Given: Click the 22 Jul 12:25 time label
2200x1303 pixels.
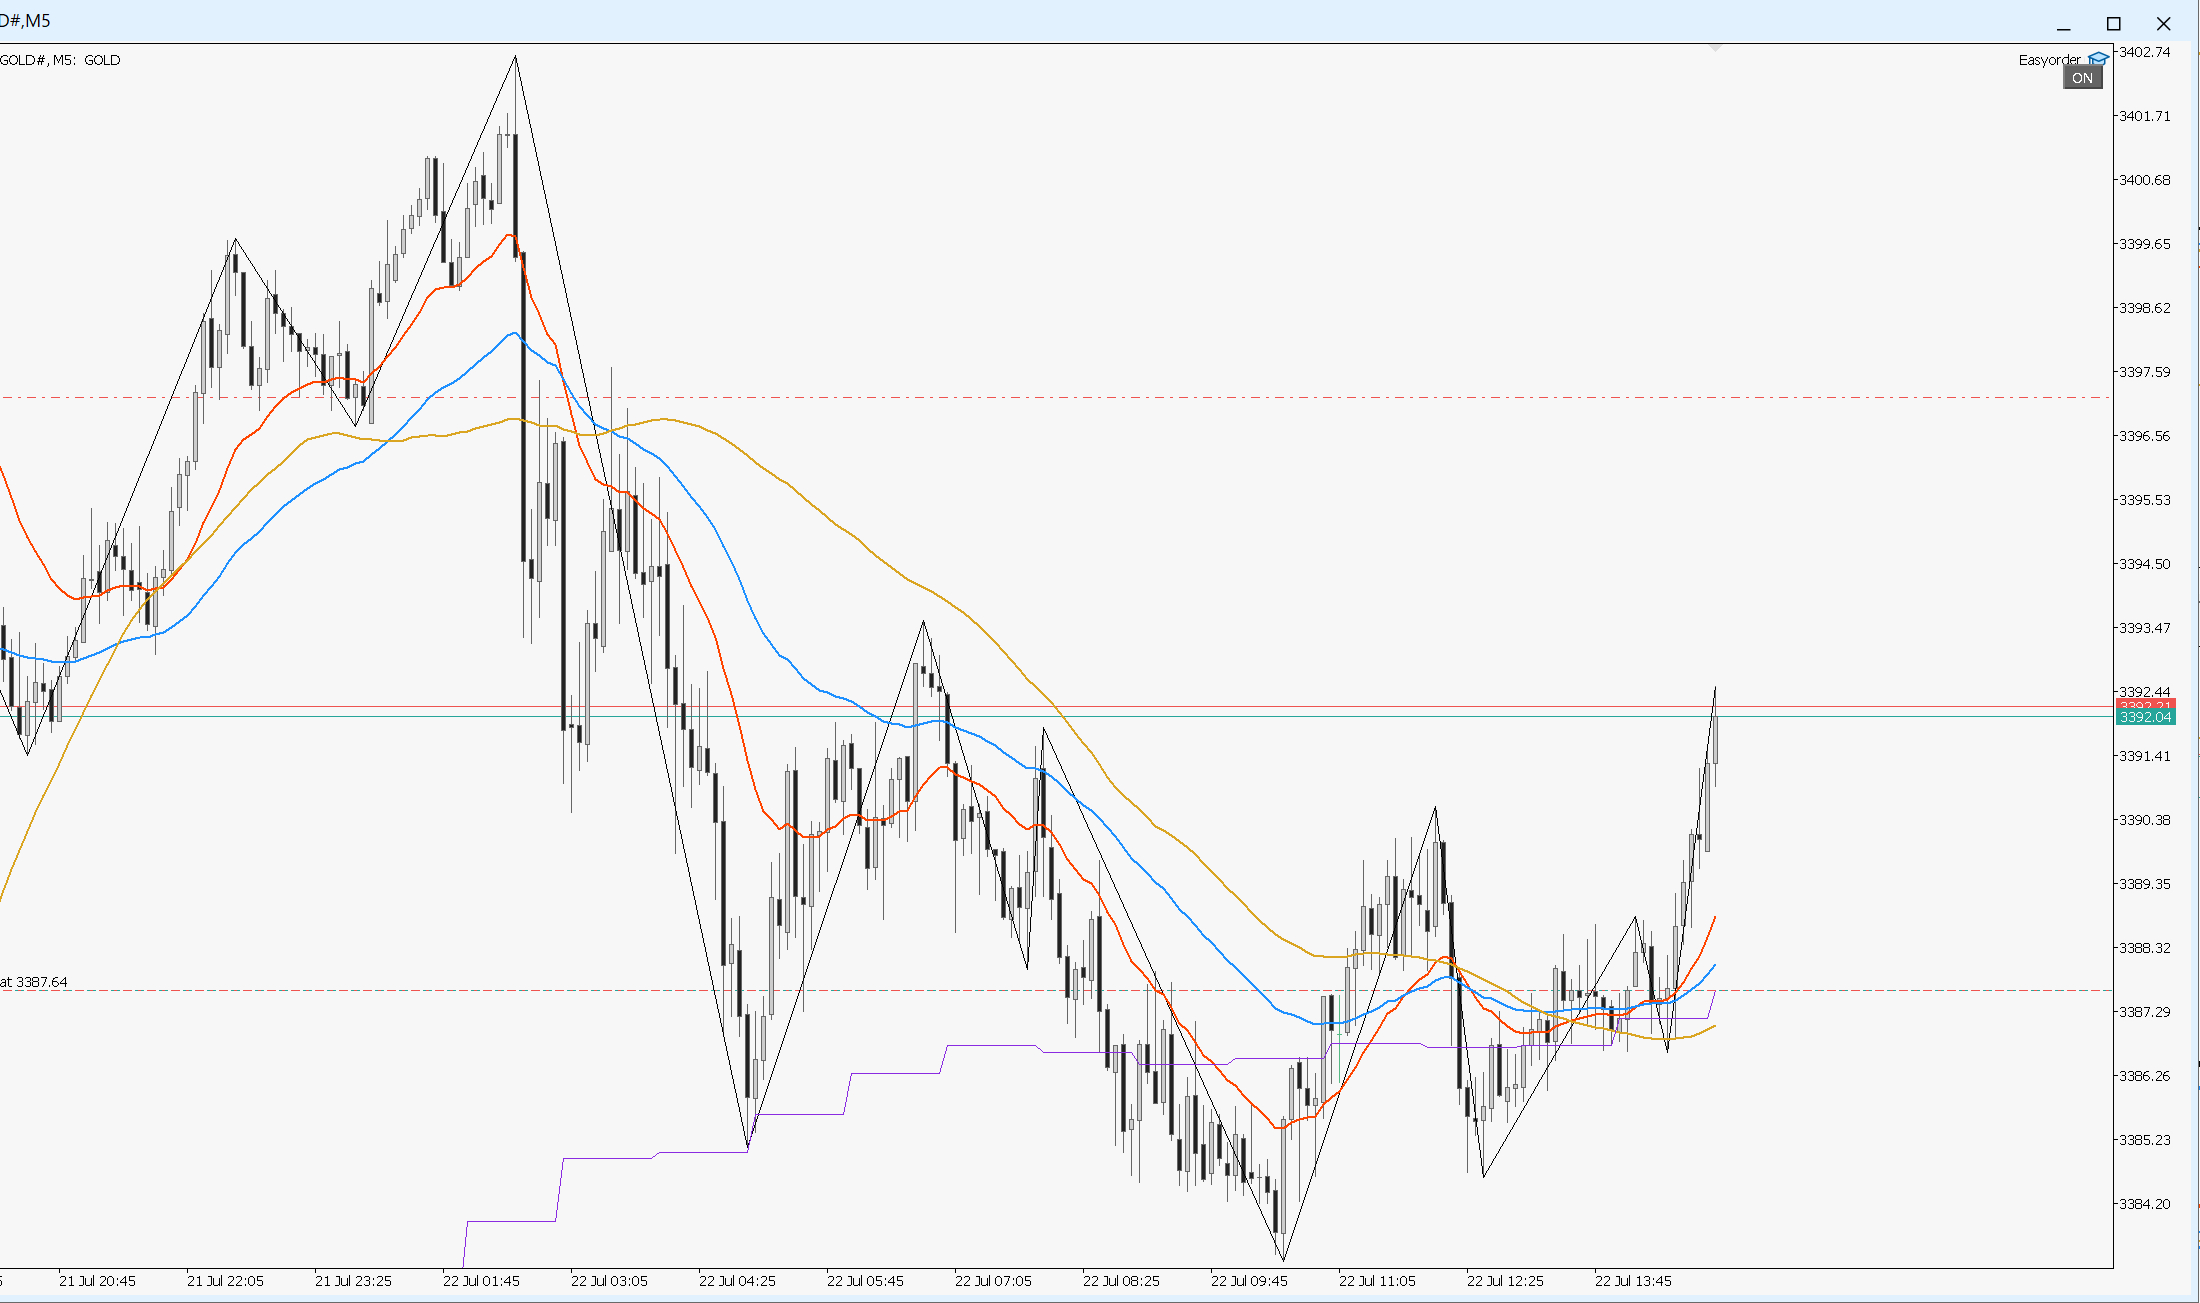Looking at the screenshot, I should coord(1505,1281).
